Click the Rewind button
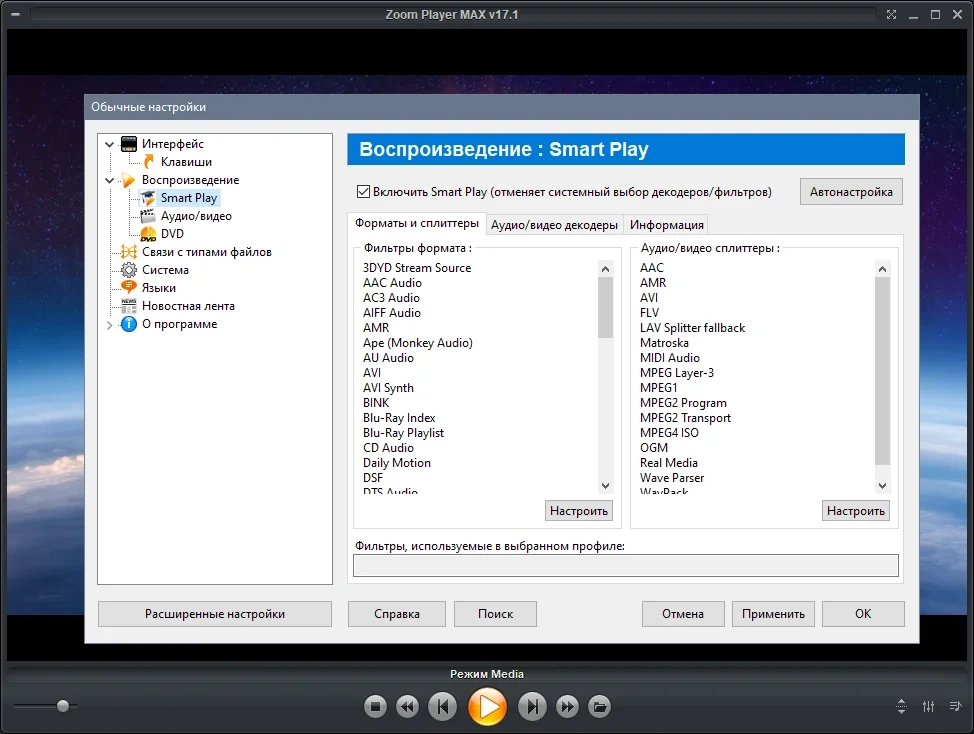The height and width of the screenshot is (734, 974). [x=407, y=706]
